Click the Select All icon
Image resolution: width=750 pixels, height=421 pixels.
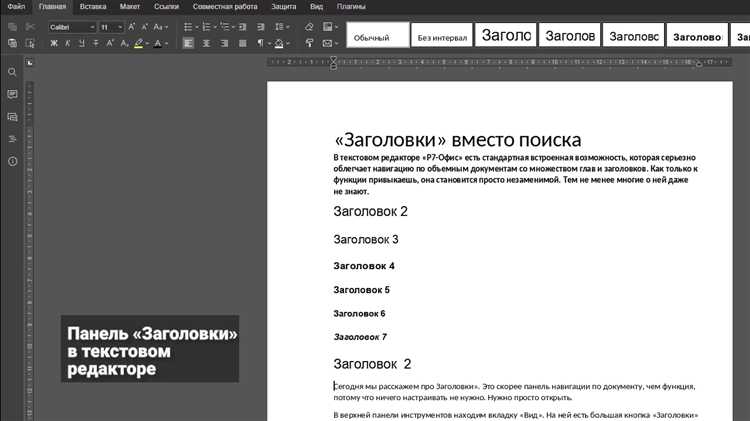point(30,44)
